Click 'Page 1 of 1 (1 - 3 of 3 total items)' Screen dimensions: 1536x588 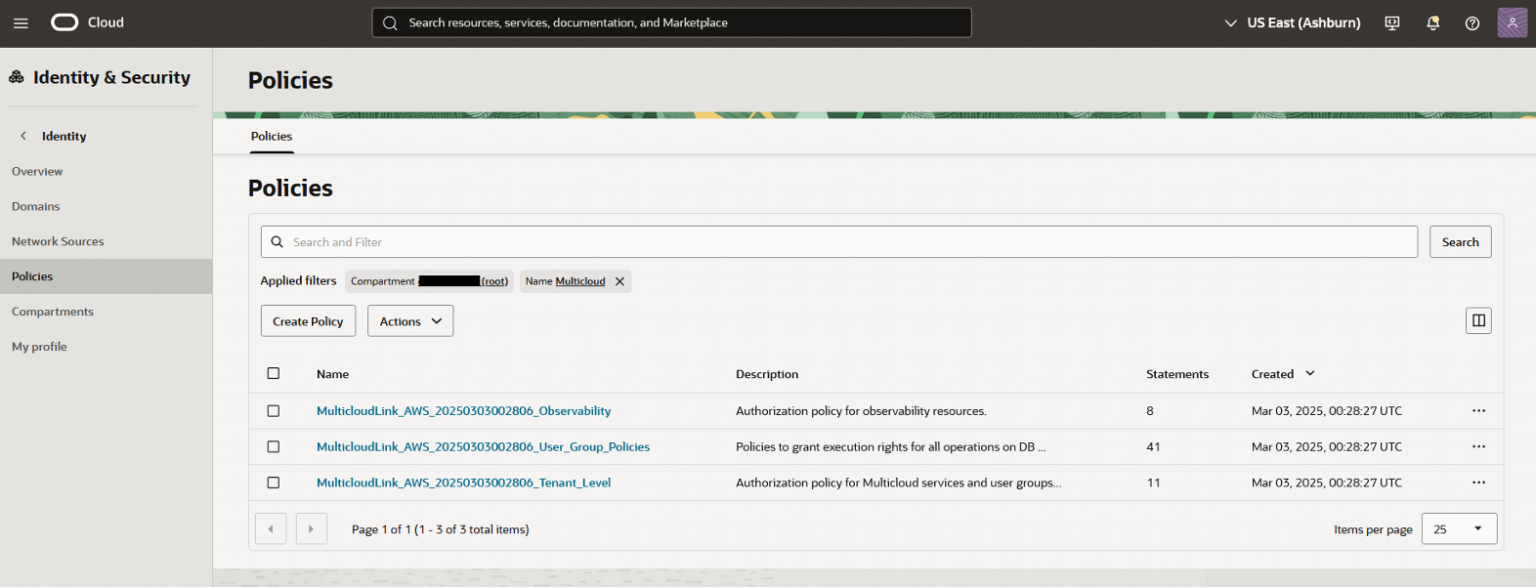click(440, 529)
